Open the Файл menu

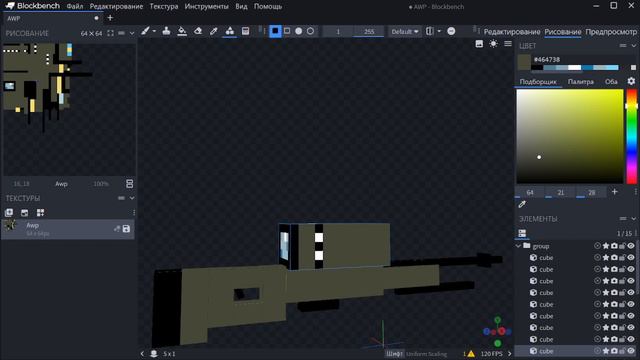75,7
